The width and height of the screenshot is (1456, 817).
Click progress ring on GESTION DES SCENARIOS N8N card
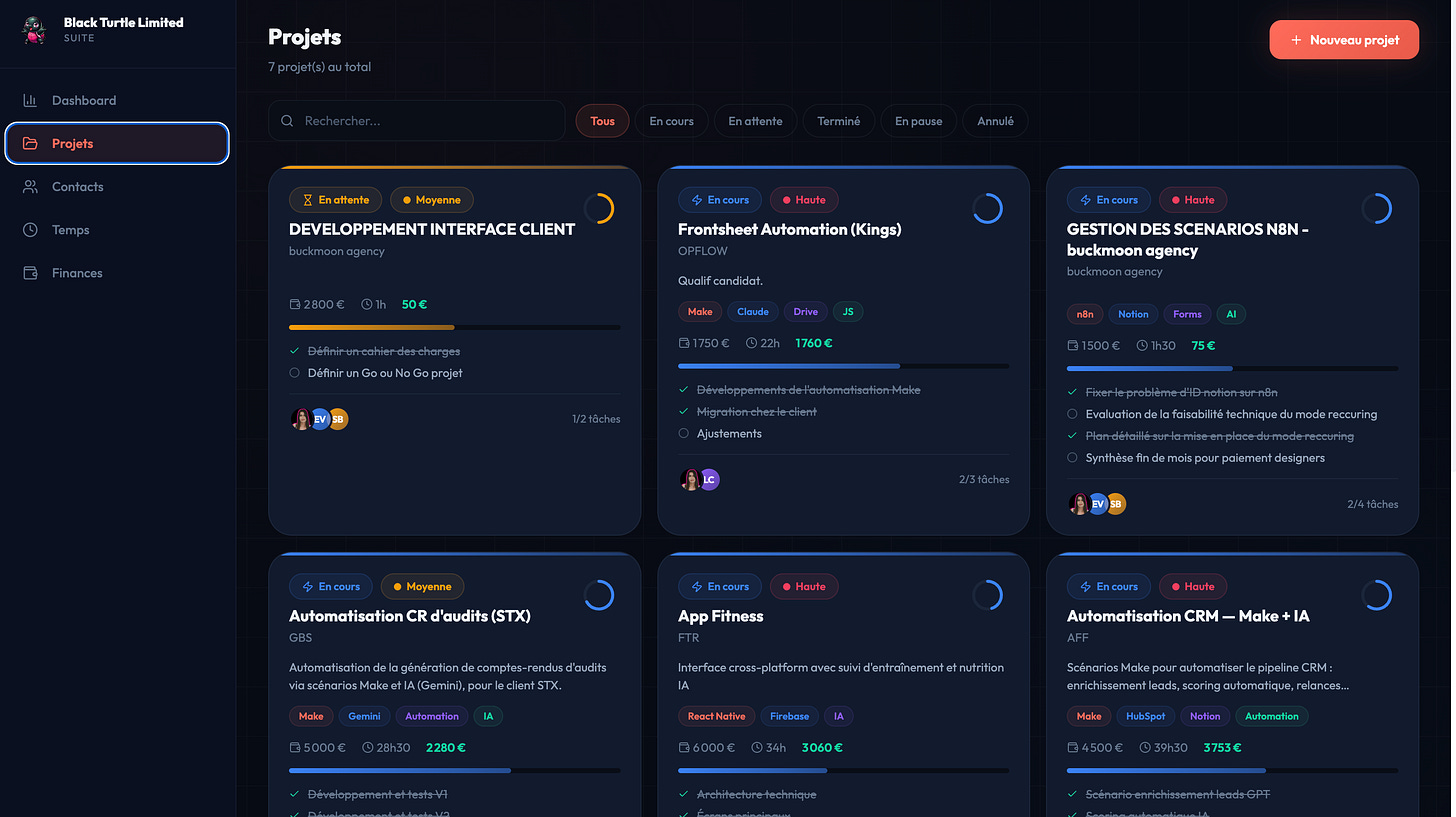tap(1376, 208)
